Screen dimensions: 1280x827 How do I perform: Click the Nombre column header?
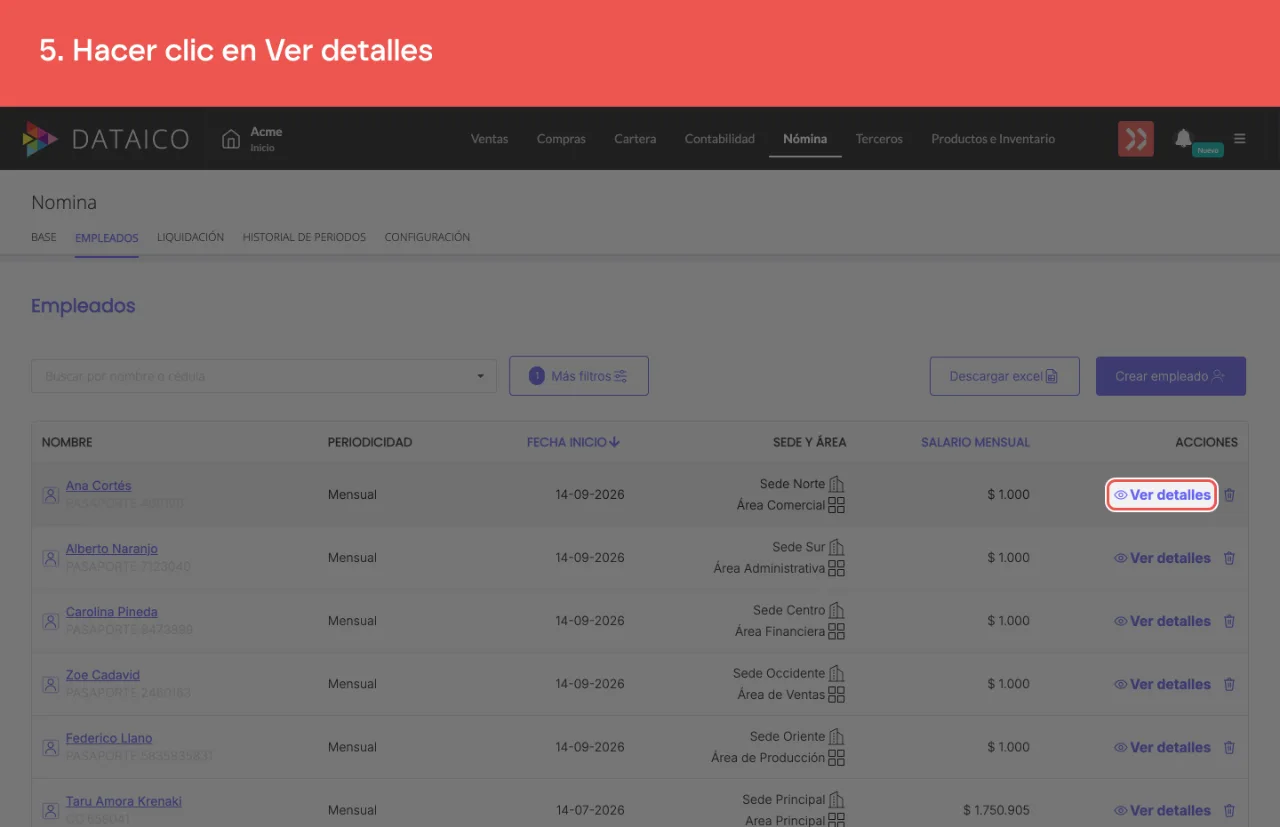(67, 442)
